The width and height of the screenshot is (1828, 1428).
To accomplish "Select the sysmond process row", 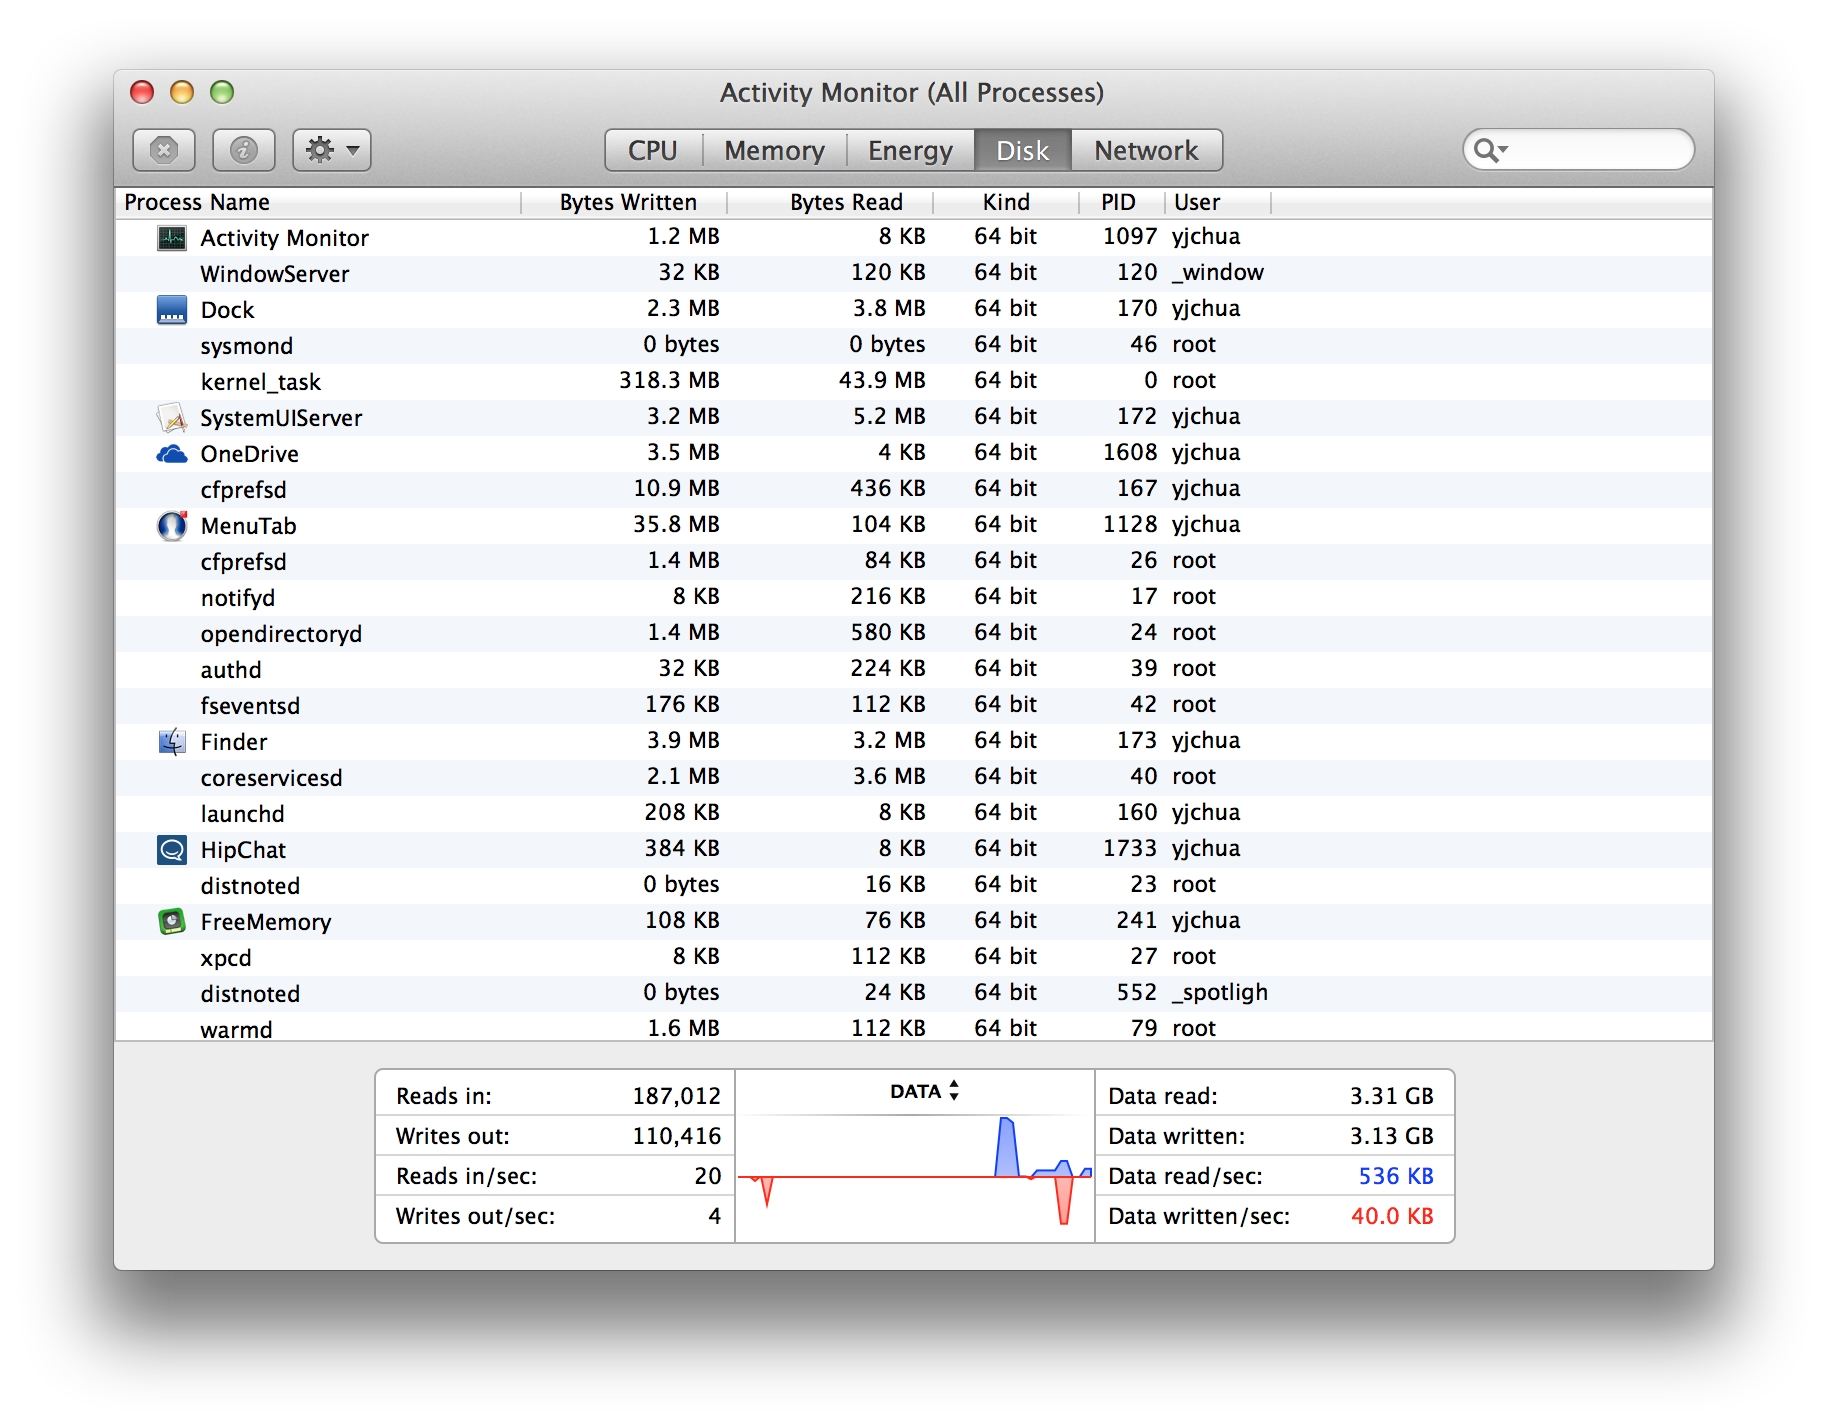I will [914, 346].
